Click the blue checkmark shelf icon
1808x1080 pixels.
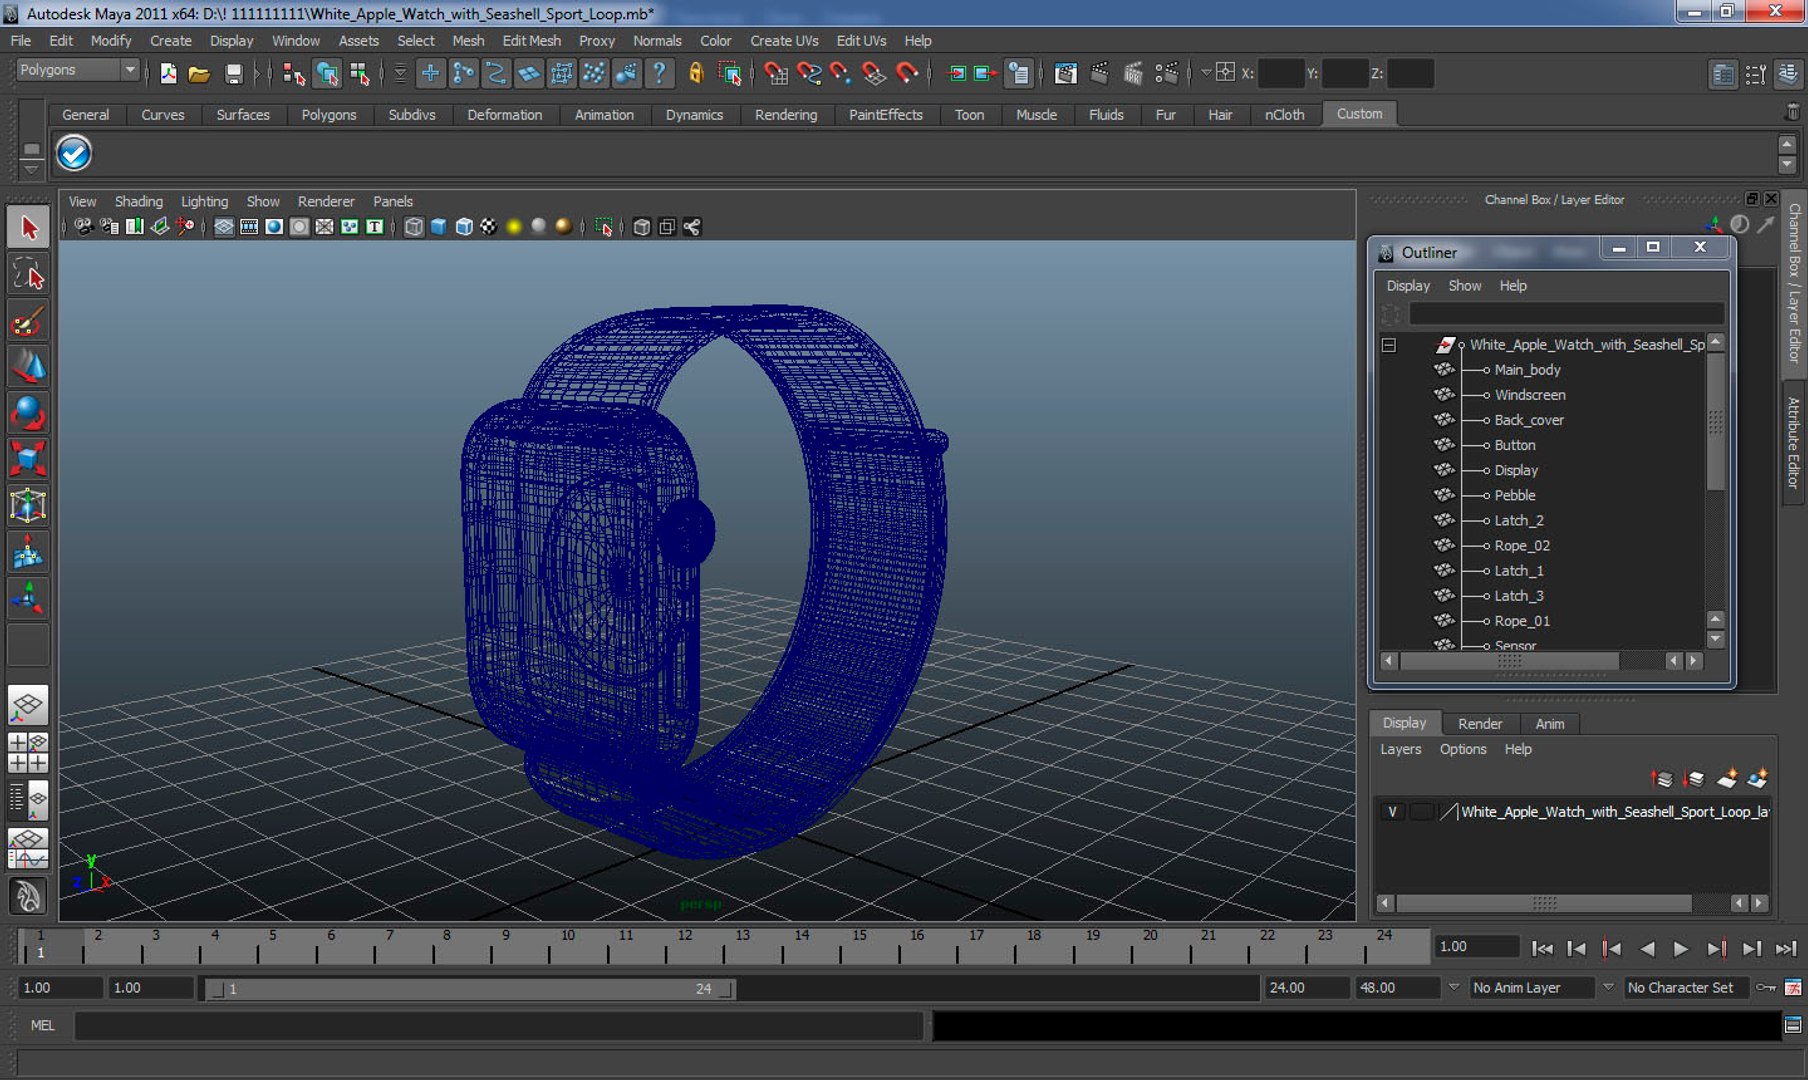[x=74, y=153]
